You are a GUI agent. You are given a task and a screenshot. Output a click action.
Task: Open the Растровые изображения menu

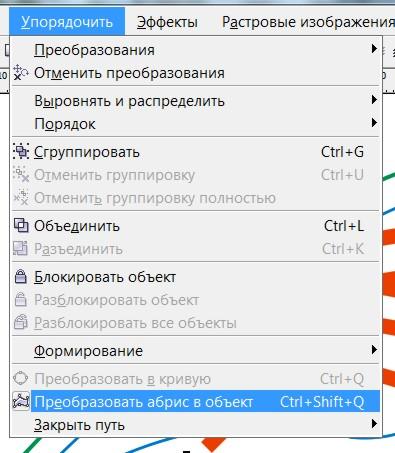(x=308, y=22)
